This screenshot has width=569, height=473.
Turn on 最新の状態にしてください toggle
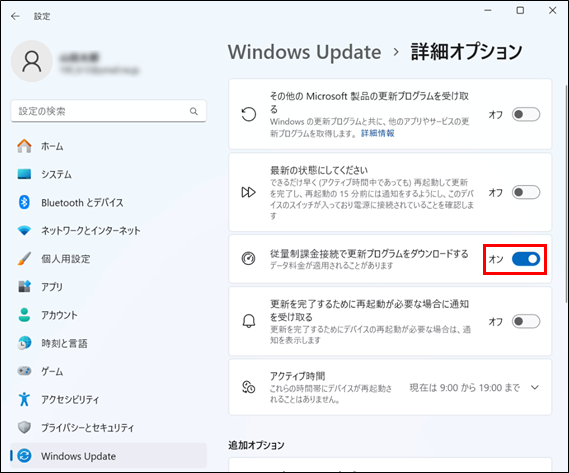(526, 192)
